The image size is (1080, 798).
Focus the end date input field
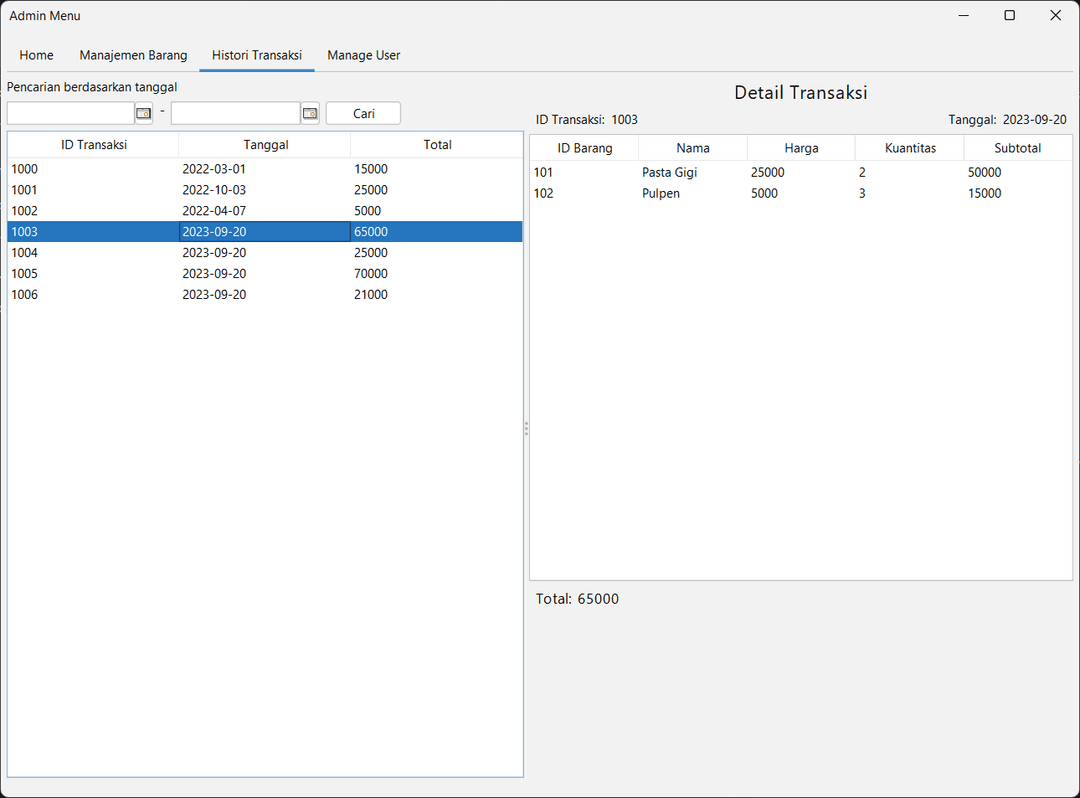click(x=235, y=113)
